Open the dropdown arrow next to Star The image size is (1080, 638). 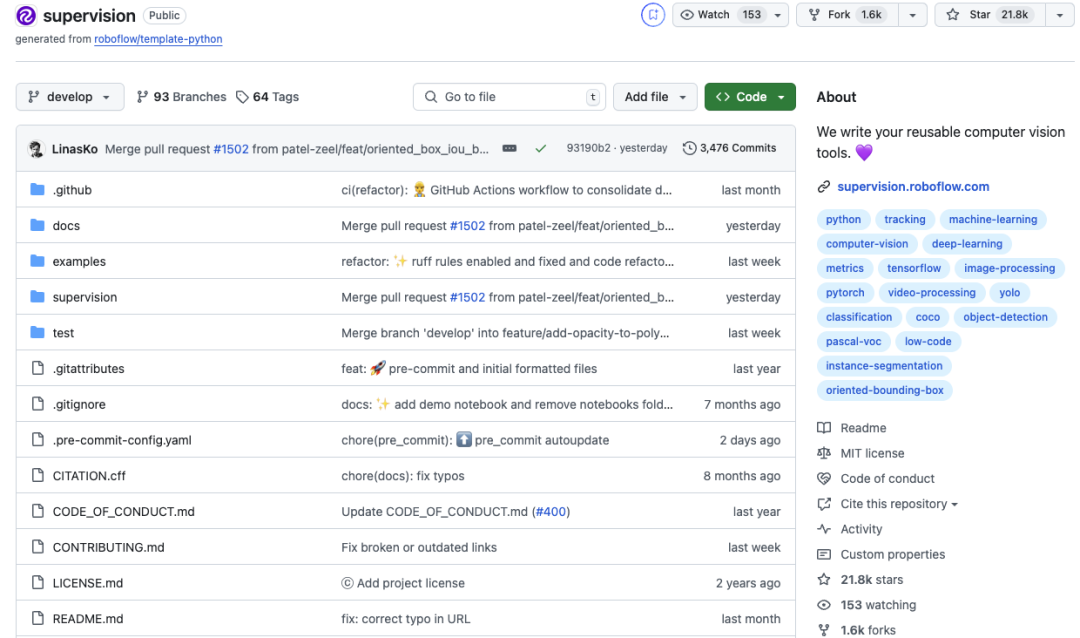click(x=1060, y=14)
